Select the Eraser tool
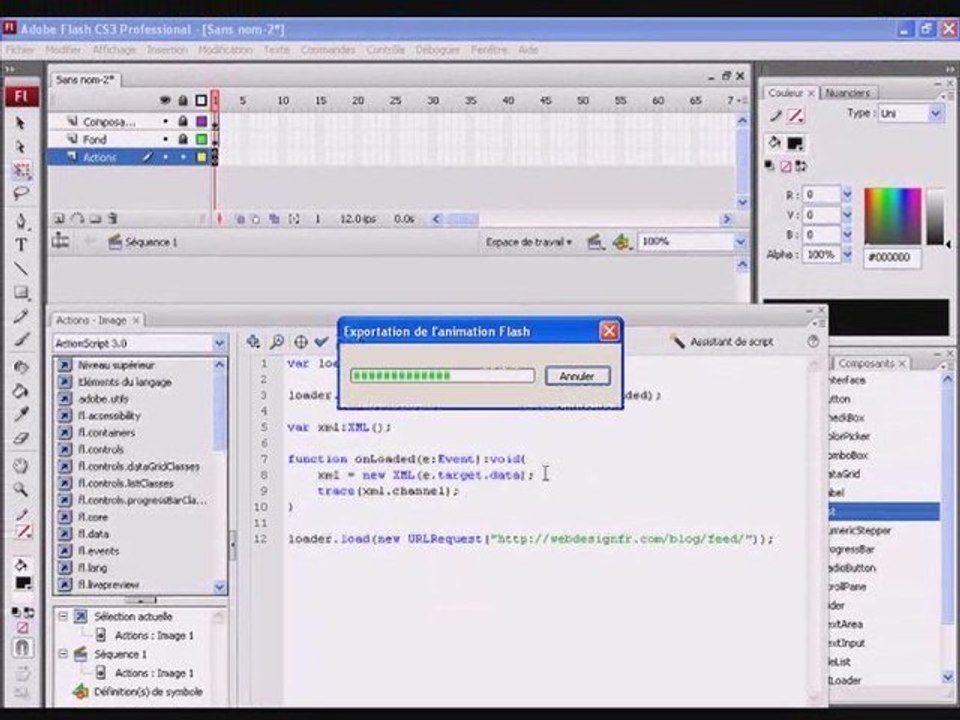 tap(21, 438)
